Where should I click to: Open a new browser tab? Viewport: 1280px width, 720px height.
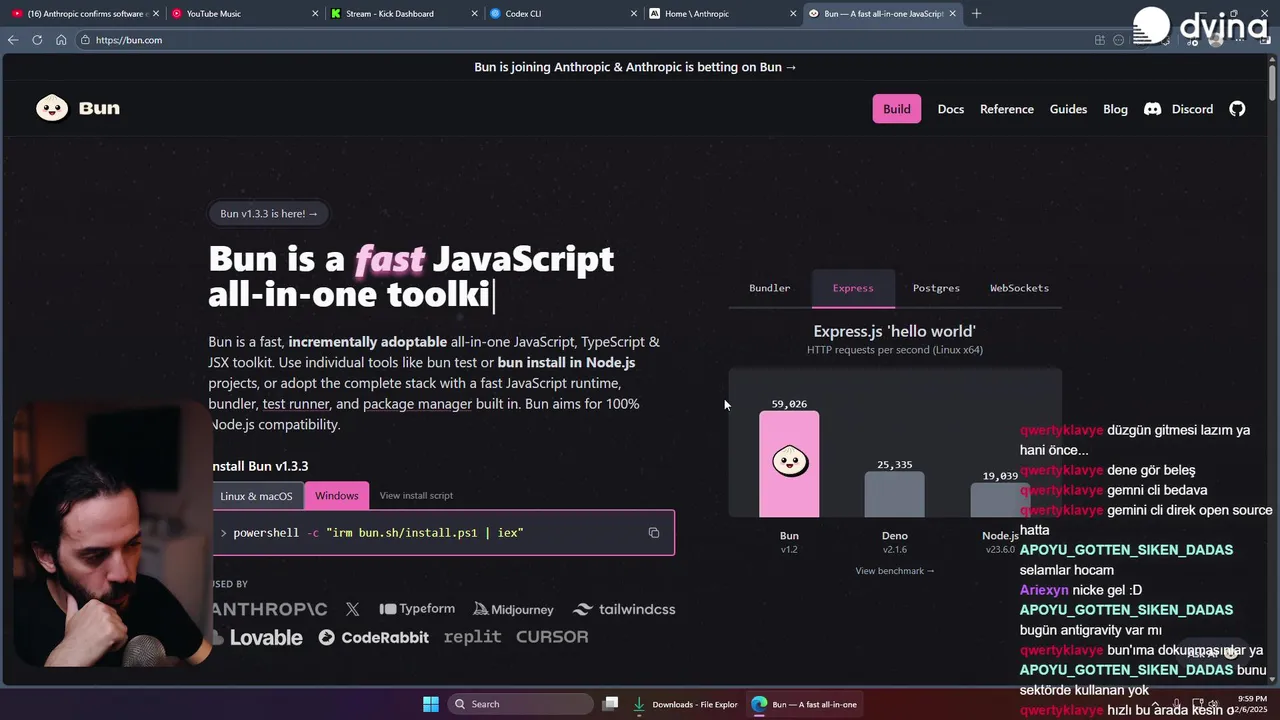976,14
